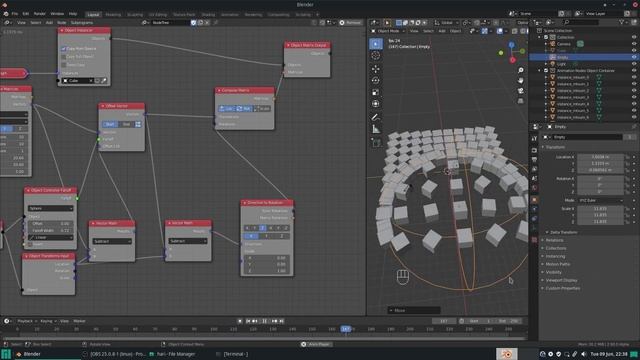Open Subtract dropdown in right Vector Math node

point(188,241)
